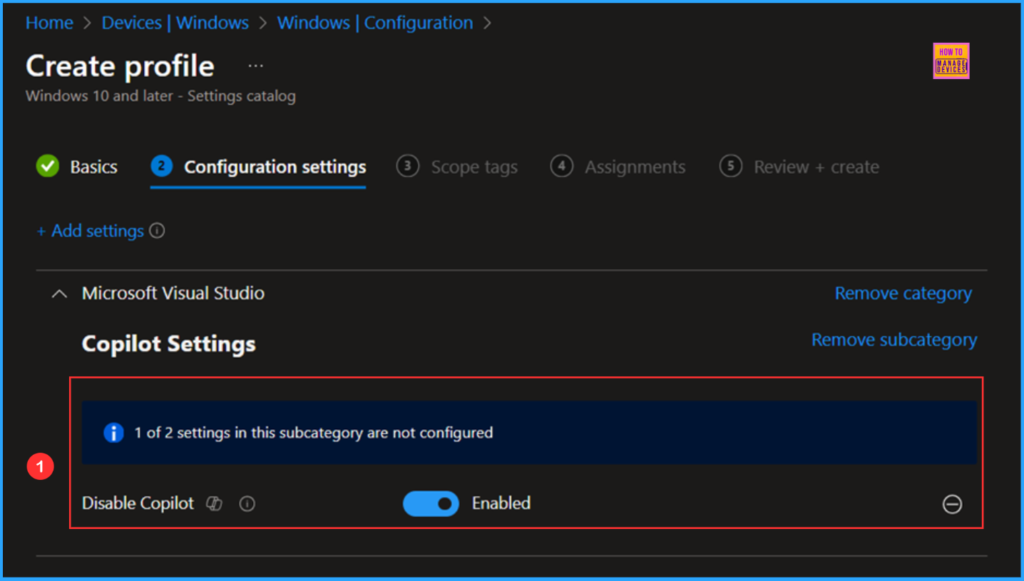This screenshot has height=581, width=1024.
Task: Click the info icon beside Add settings
Action: pos(157,231)
